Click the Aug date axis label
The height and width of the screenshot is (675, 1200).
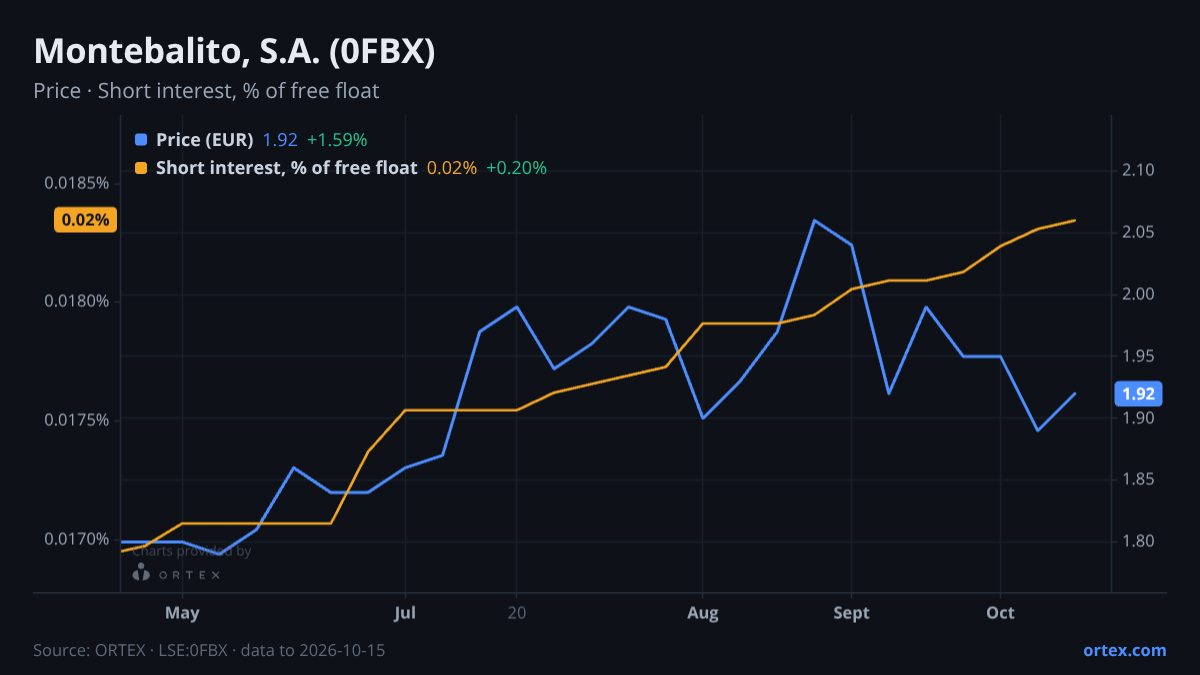point(702,612)
